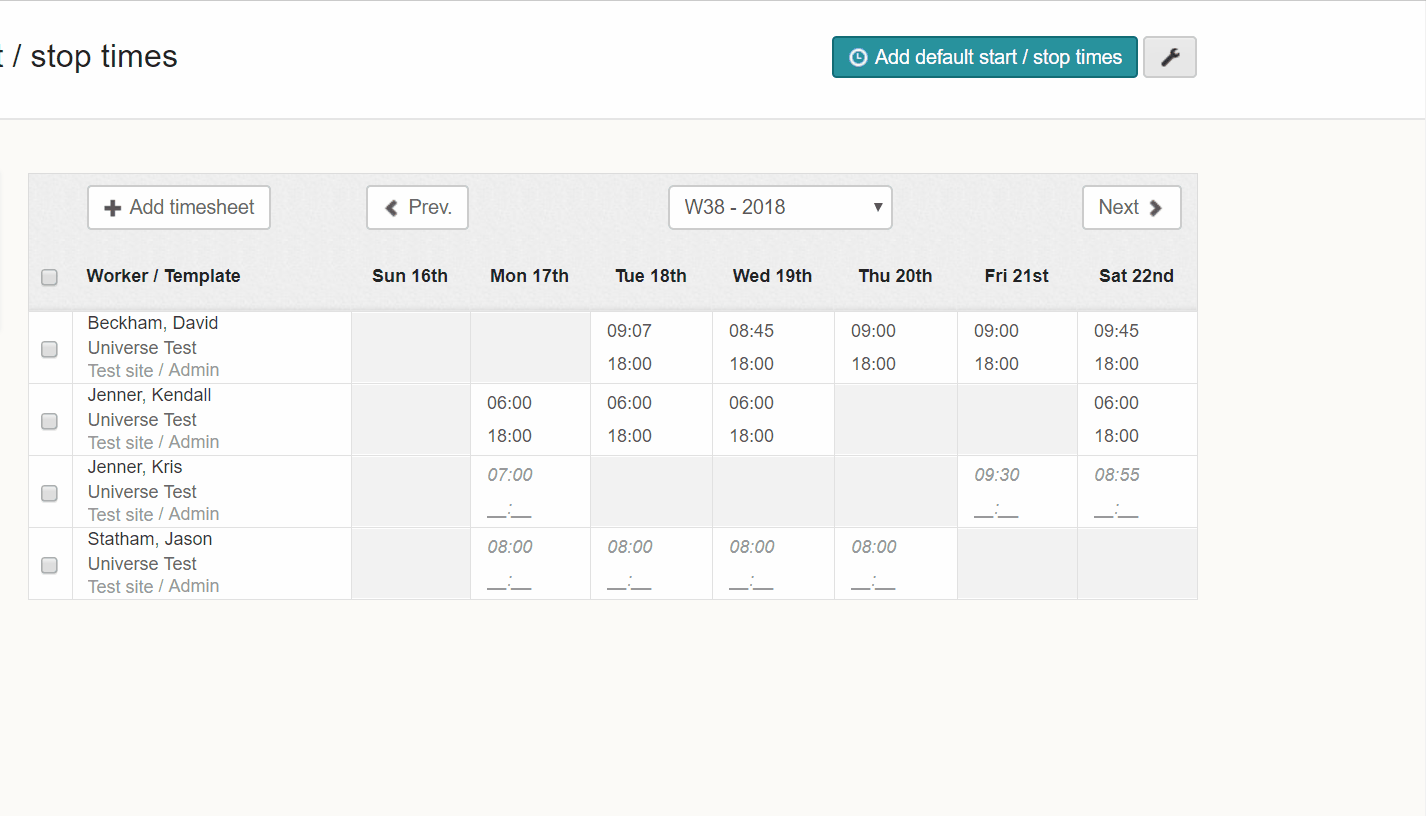Viewport: 1426px width, 816px height.
Task: Tick the checkbox for Kris Jenner
Action: point(49,493)
